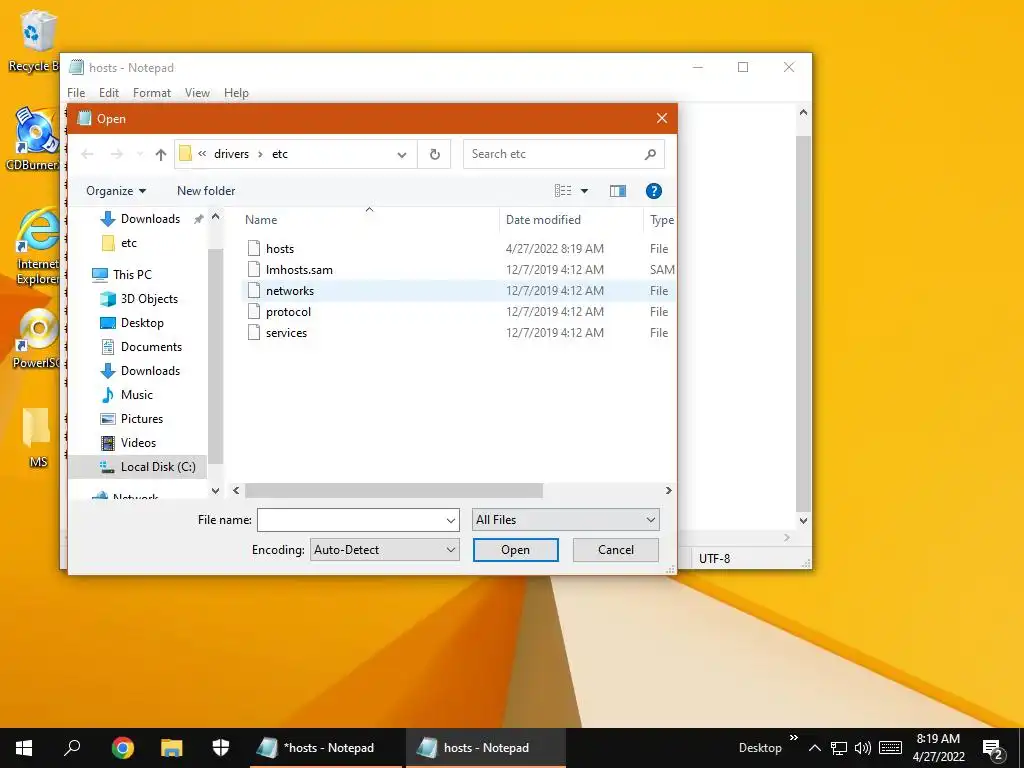This screenshot has height=768, width=1024.
Task: Open File Explorer from the taskbar
Action: tap(172, 748)
